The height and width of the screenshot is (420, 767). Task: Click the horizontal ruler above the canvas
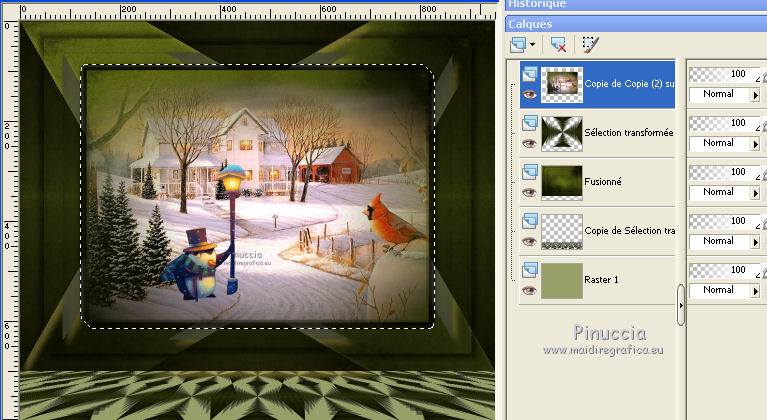click(258, 12)
